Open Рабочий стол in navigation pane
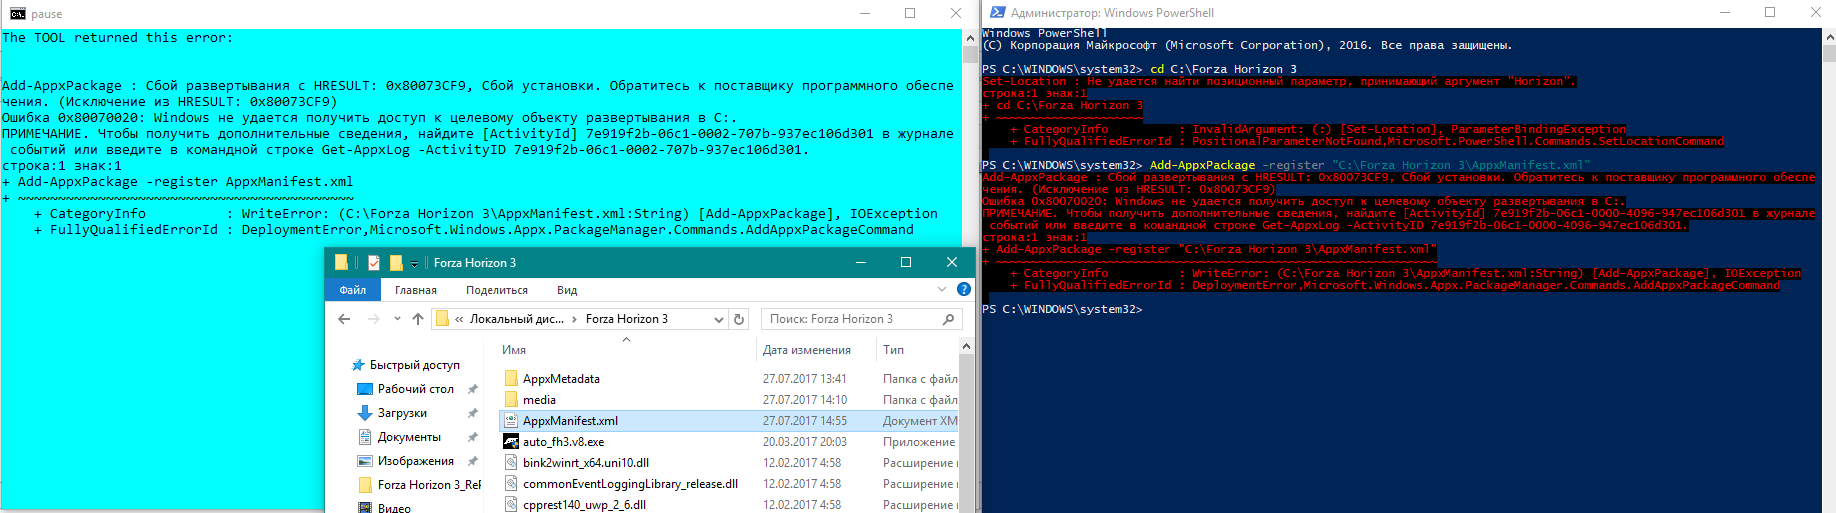This screenshot has height=513, width=1836. pyautogui.click(x=415, y=389)
